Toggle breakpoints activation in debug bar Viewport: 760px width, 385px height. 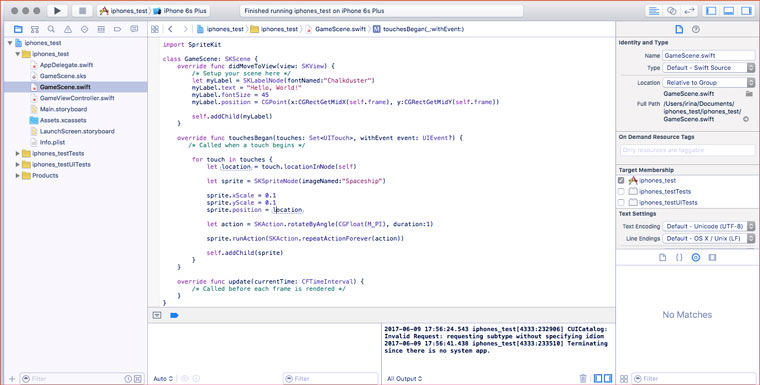174,315
